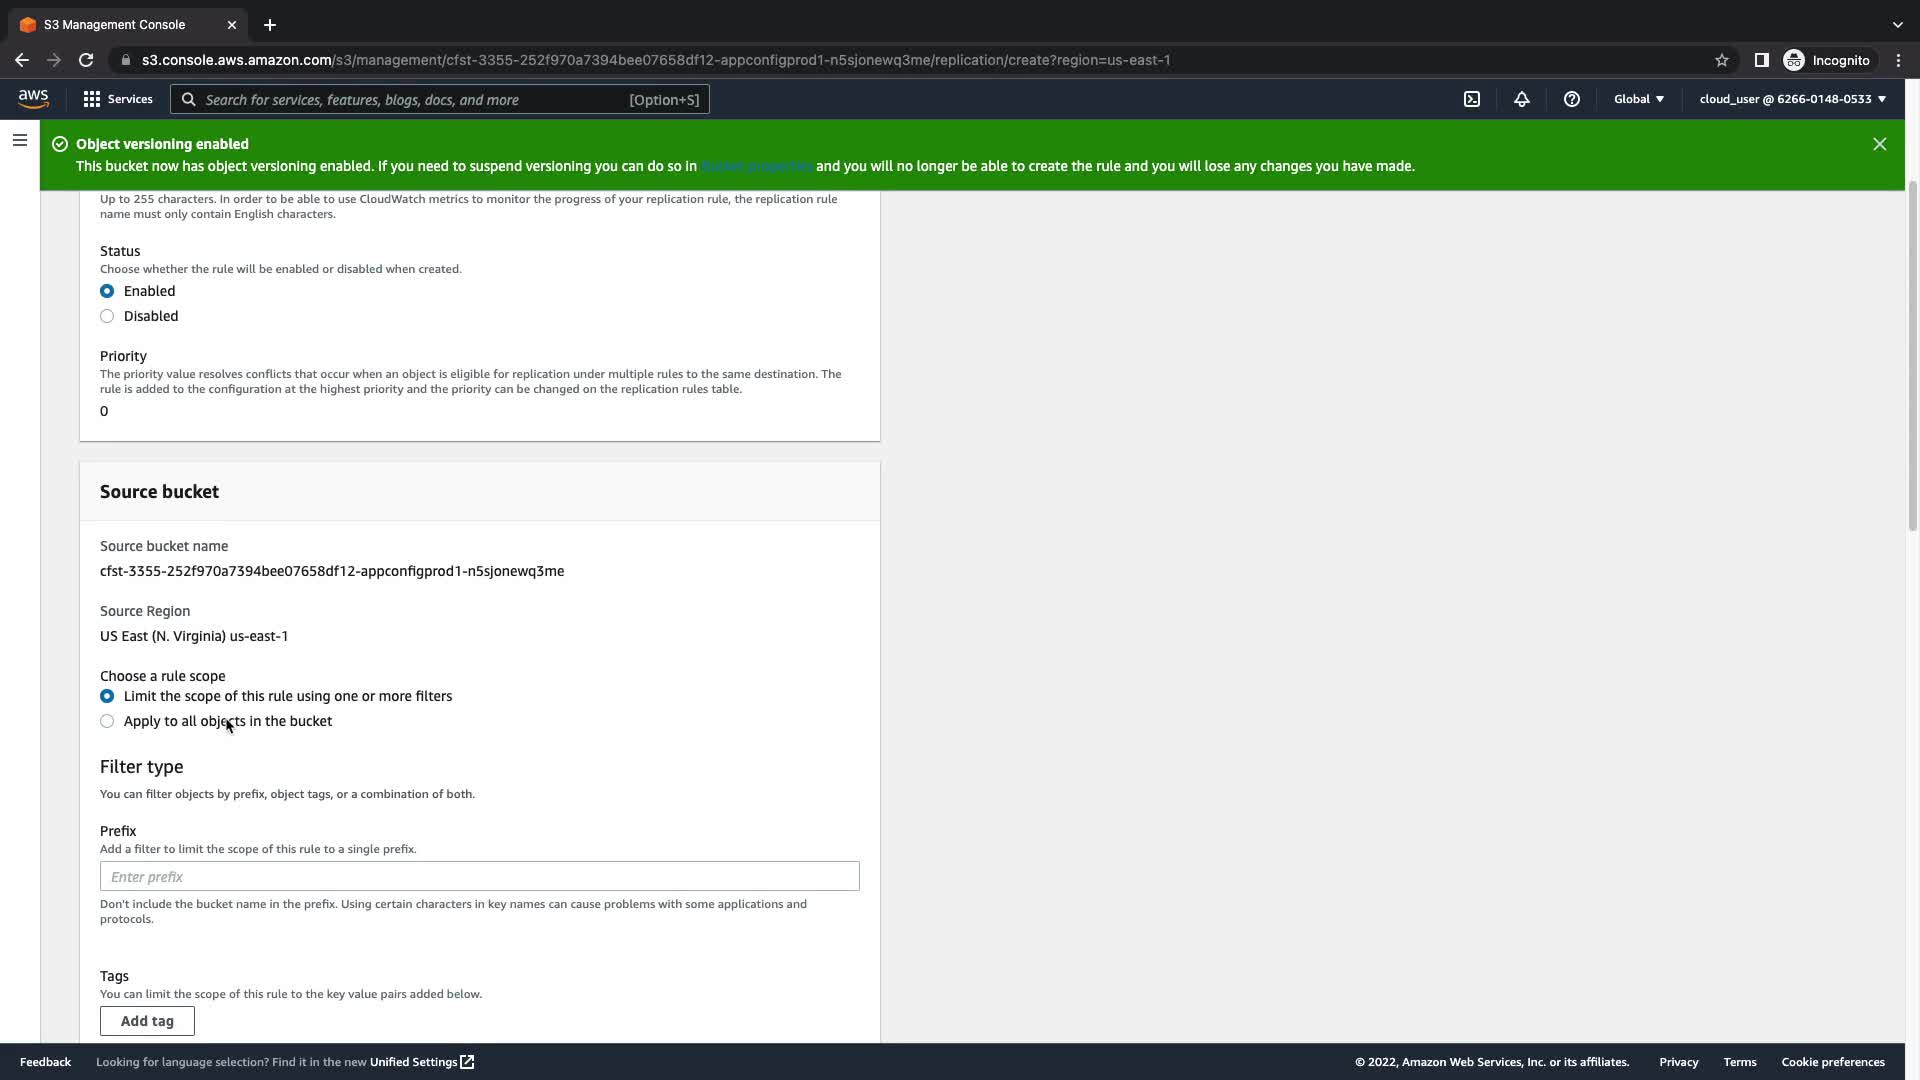The height and width of the screenshot is (1080, 1920).
Task: Choose Apply to all objects in bucket
Action: point(107,721)
